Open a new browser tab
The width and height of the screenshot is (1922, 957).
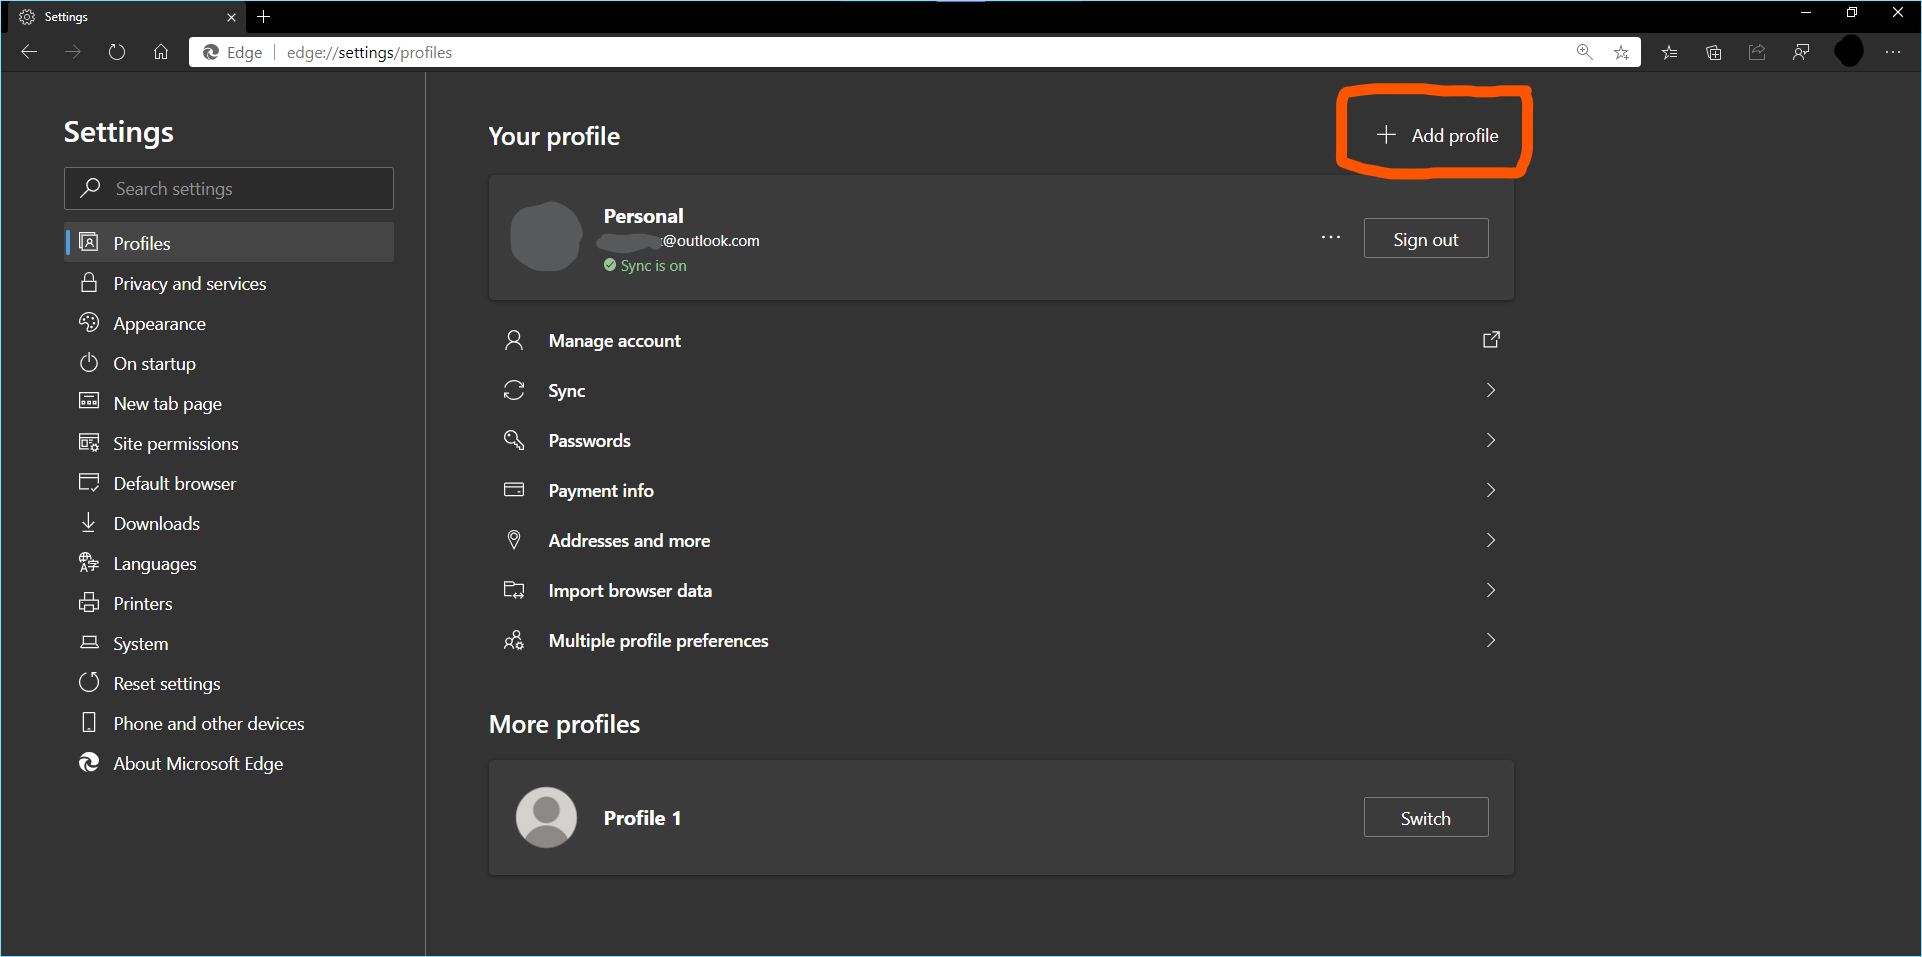(x=263, y=16)
